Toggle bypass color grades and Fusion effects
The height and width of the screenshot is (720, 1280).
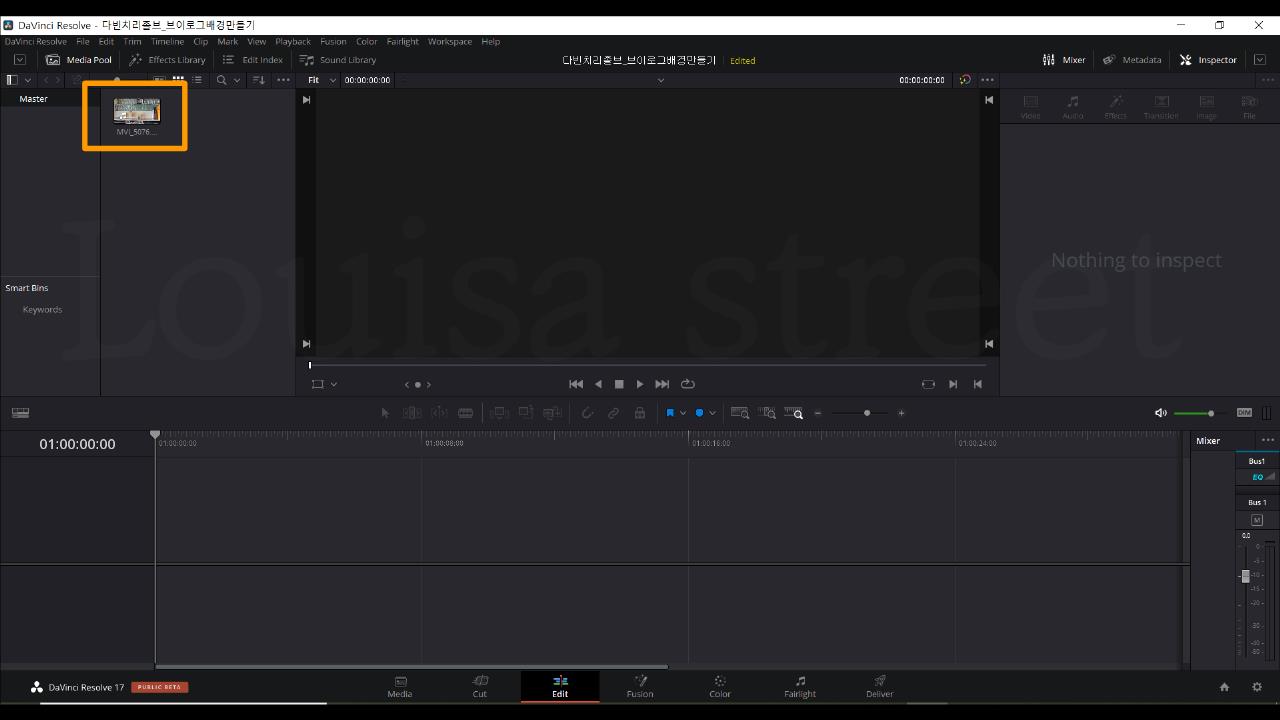965,80
